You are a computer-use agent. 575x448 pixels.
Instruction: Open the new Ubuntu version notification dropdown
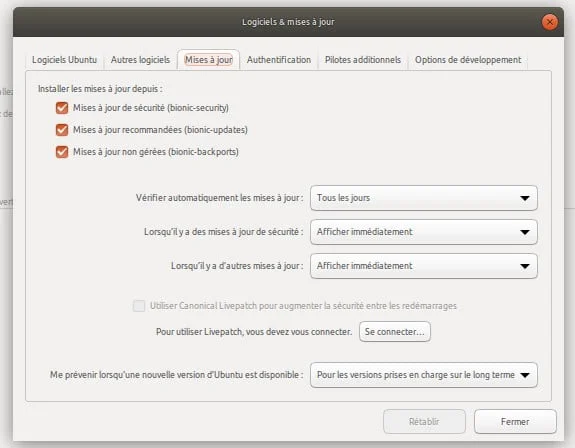424,375
